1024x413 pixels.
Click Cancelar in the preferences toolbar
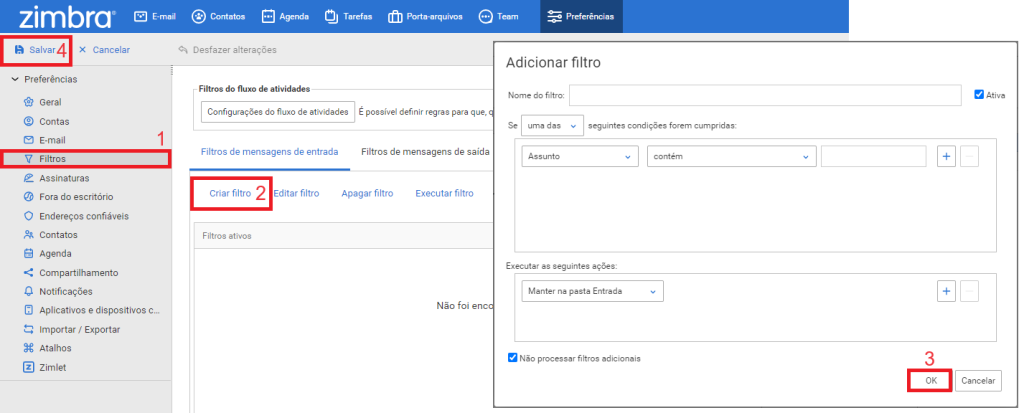click(x=104, y=50)
